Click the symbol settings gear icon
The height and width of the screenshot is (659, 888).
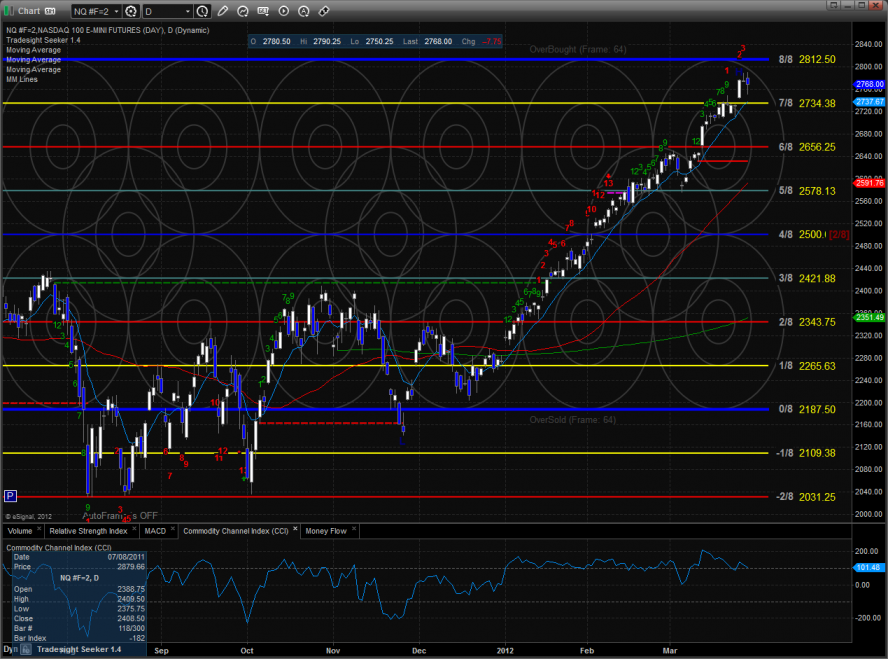[x=130, y=11]
